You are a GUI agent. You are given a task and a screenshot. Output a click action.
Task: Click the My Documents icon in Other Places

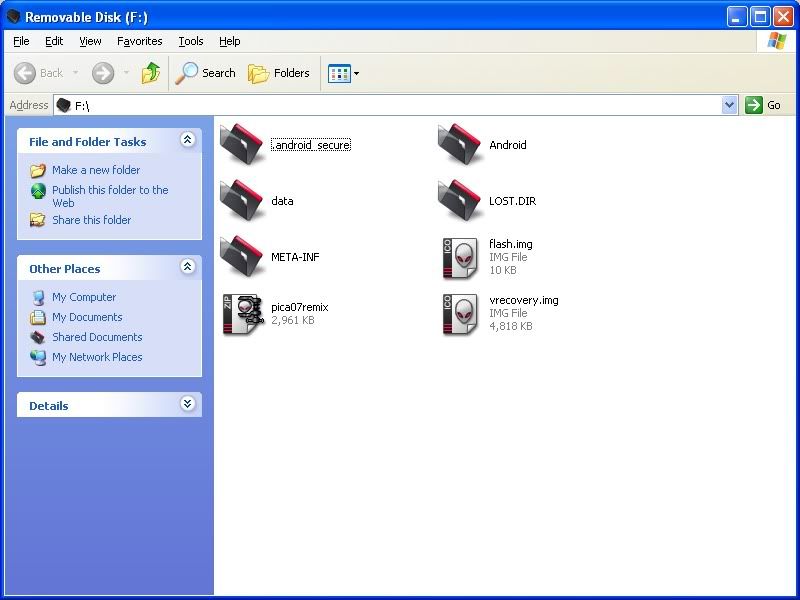(x=38, y=317)
